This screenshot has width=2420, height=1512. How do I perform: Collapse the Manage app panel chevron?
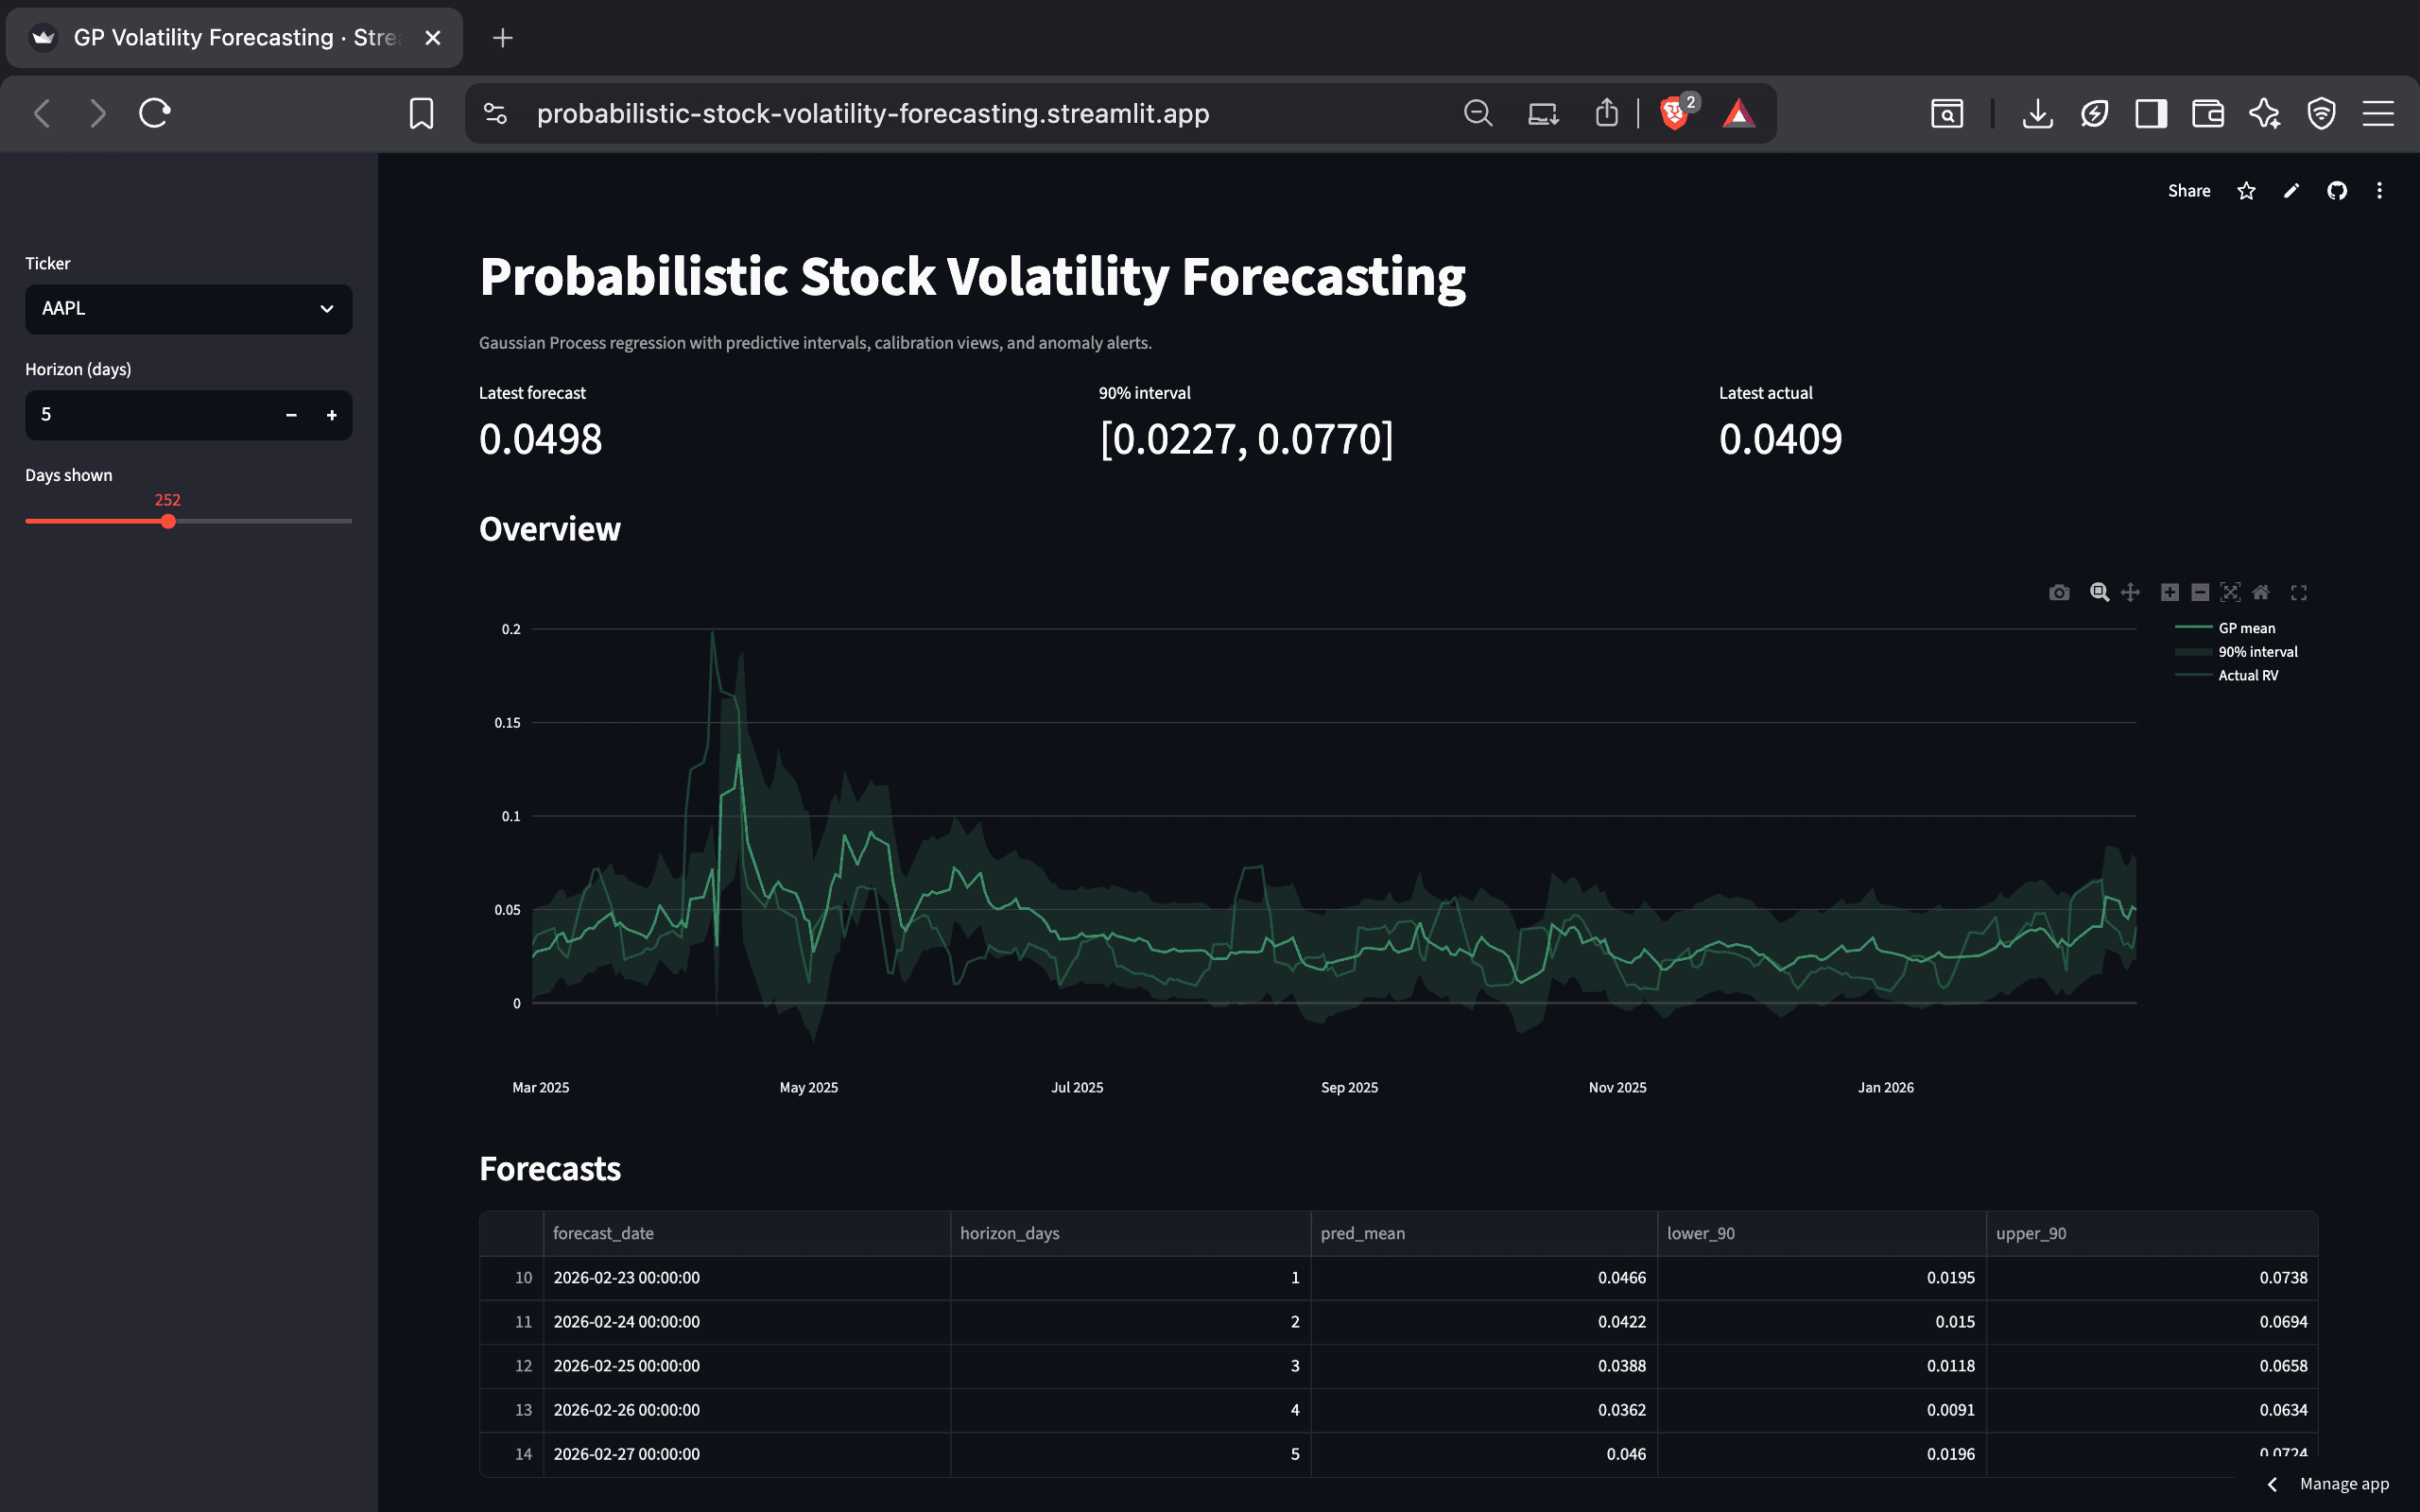tap(2272, 1484)
